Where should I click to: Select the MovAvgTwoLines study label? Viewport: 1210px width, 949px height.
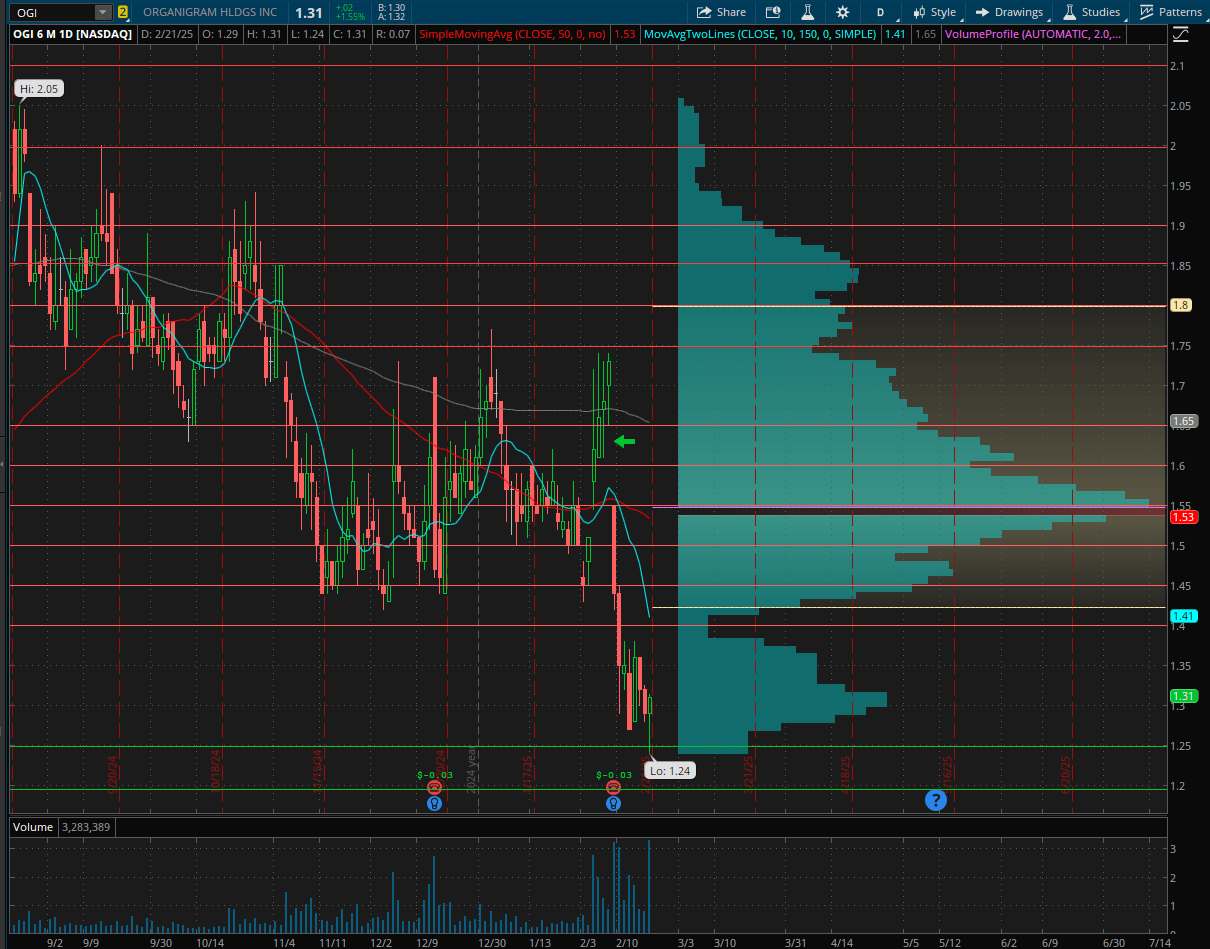[x=760, y=33]
